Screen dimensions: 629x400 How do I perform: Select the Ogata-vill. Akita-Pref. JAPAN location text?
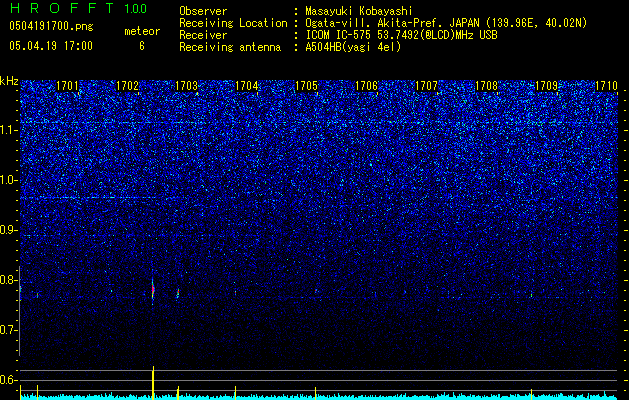pos(446,23)
